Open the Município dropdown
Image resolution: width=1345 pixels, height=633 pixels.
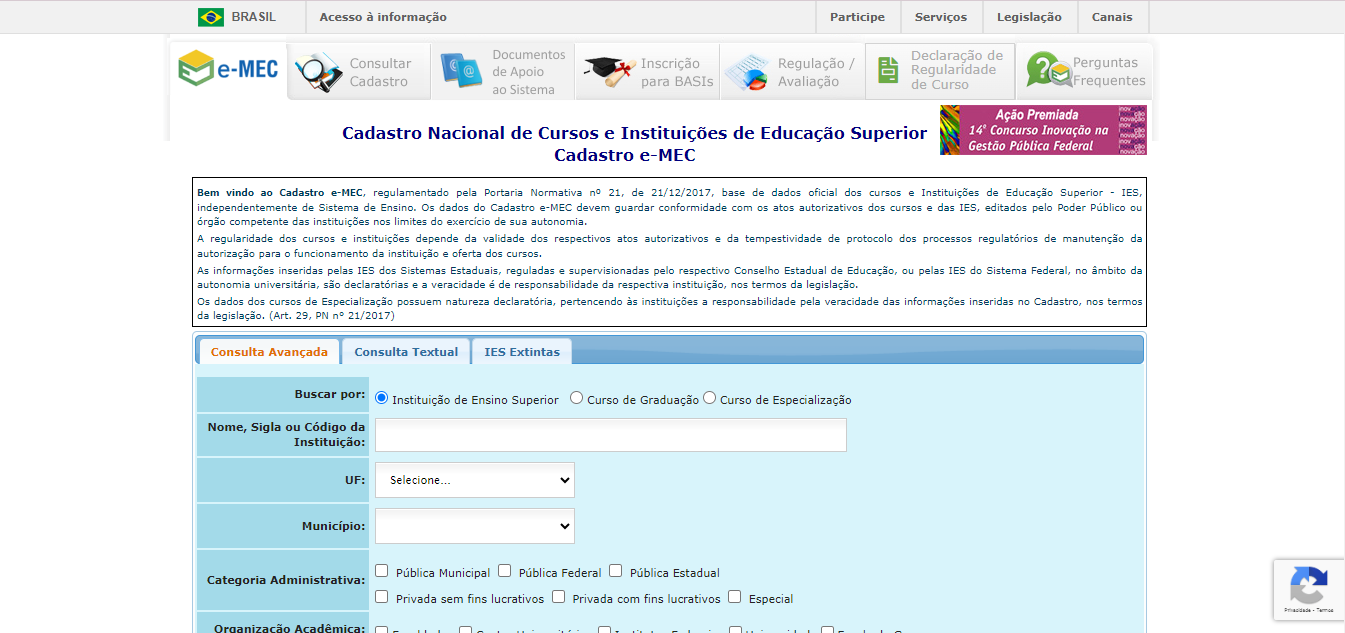(475, 526)
